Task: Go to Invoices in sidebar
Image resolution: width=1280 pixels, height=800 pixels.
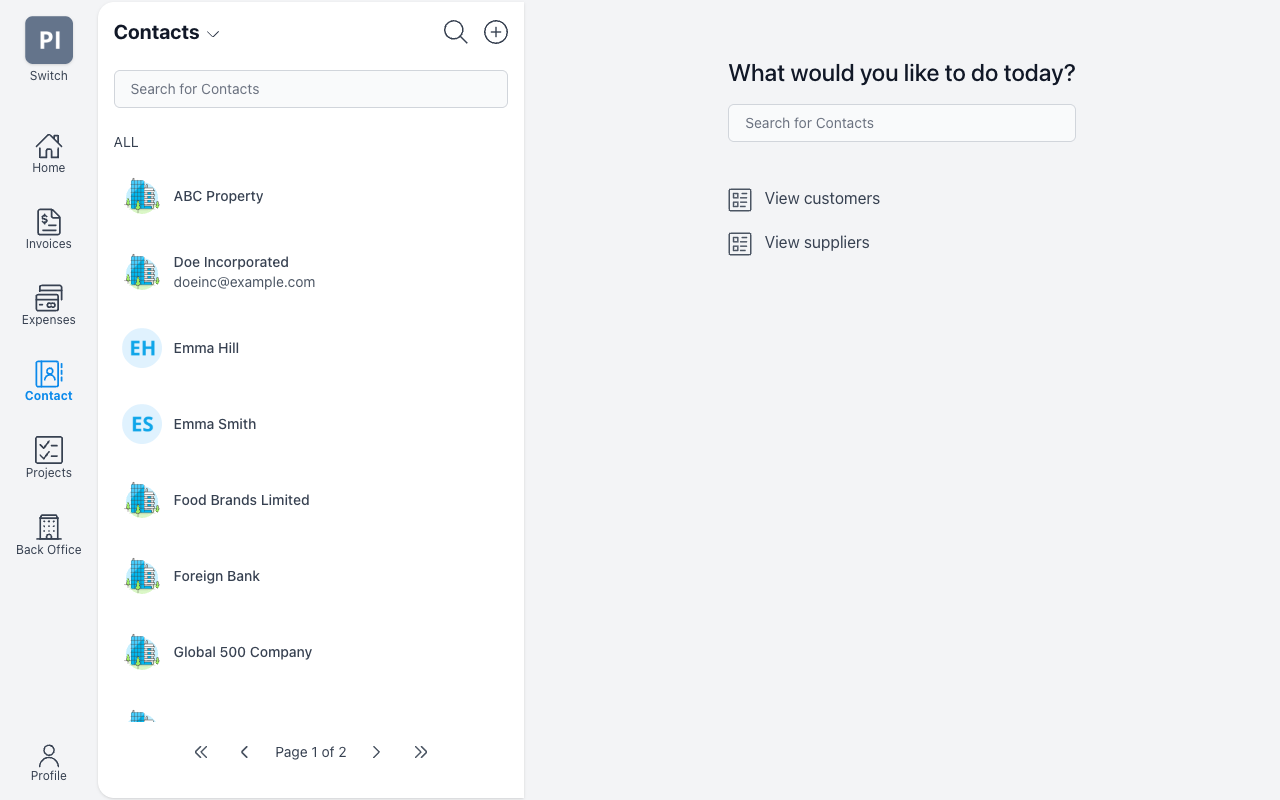Action: pos(48,230)
